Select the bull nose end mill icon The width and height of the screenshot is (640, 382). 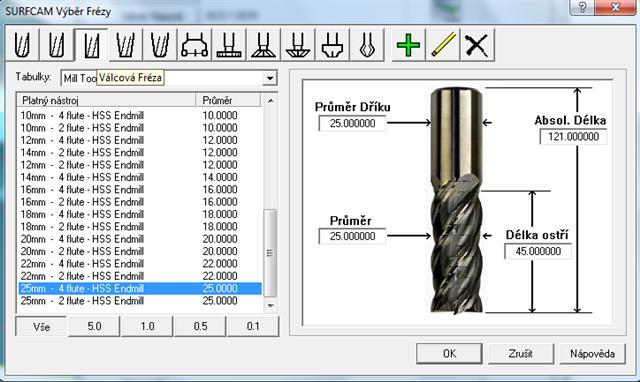click(x=57, y=45)
